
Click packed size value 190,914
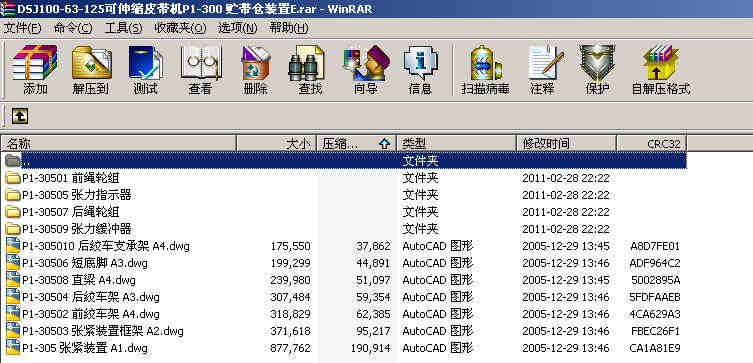point(370,348)
